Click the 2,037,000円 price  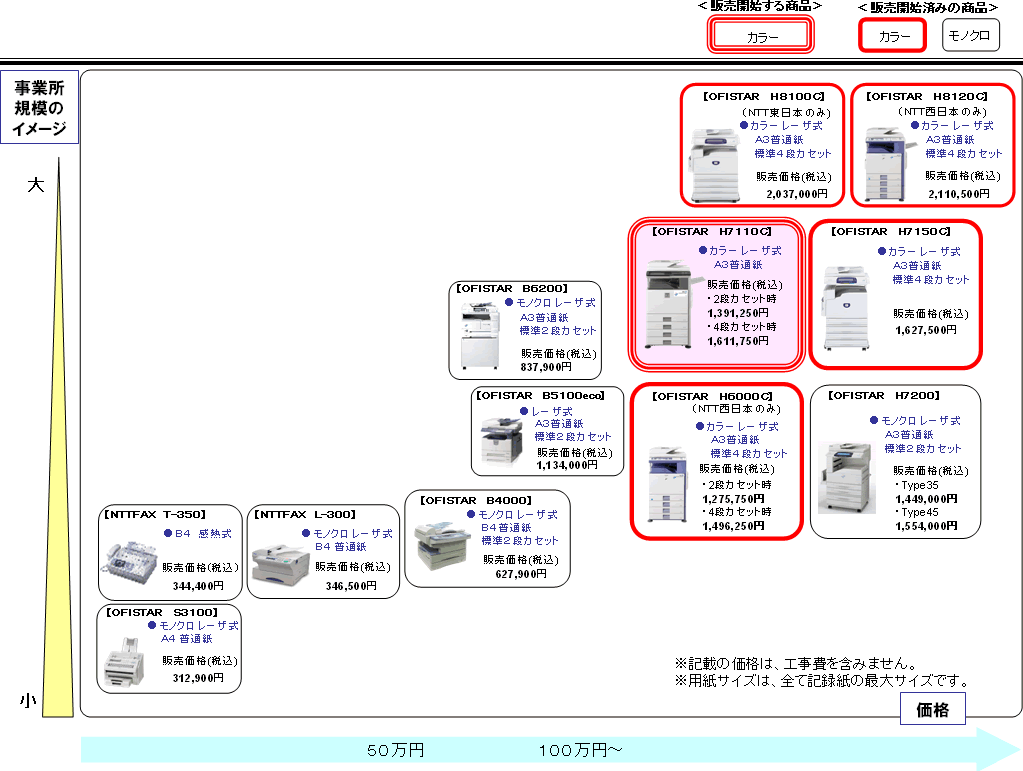pyautogui.click(x=797, y=194)
